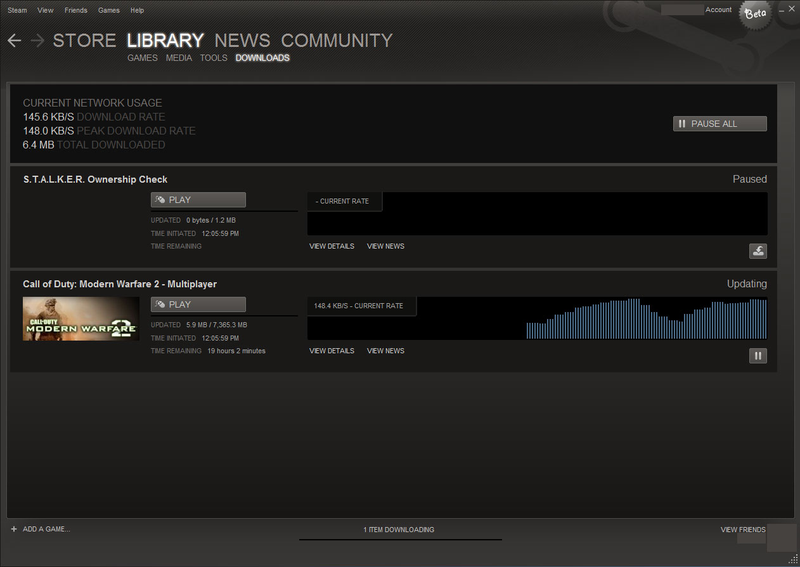Select the MEDIA sub-tab

click(179, 58)
